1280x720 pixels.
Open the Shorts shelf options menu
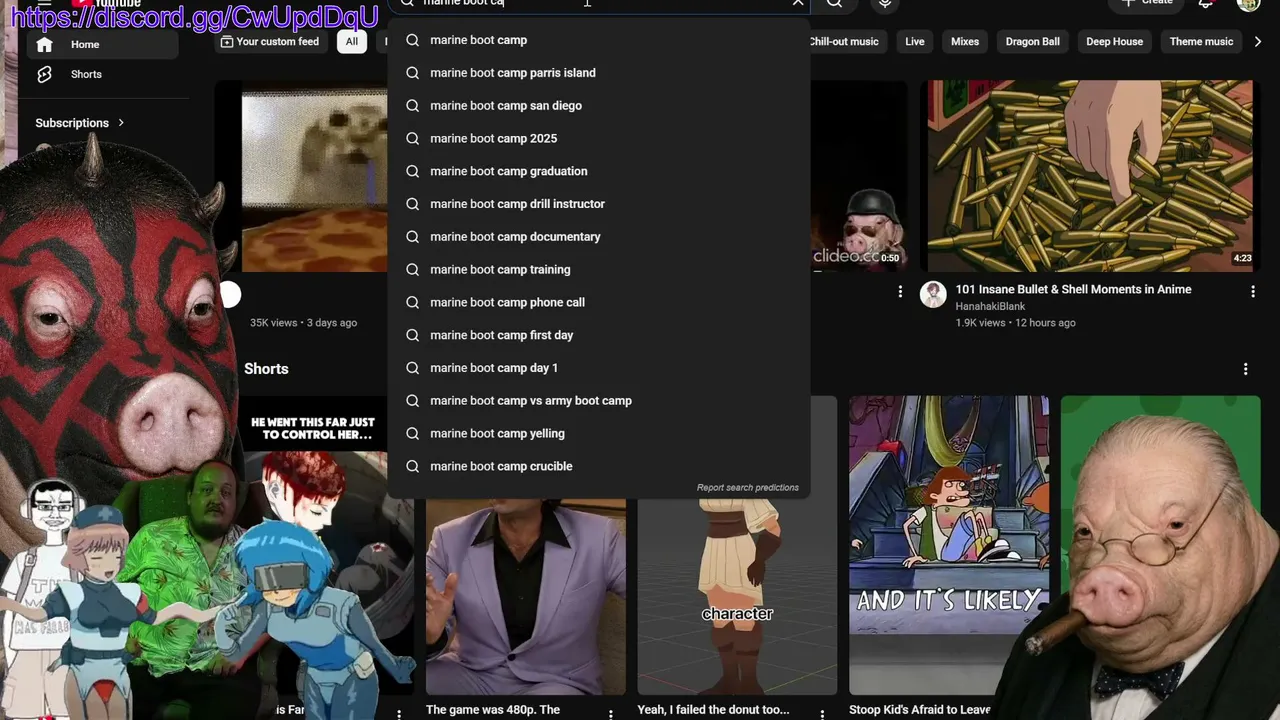pos(1245,369)
